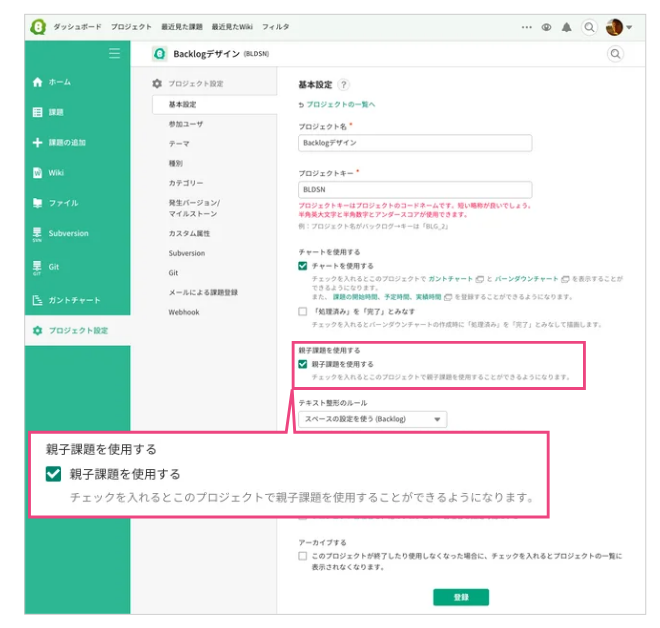Select メールによる課題登録 in settings menu
The height and width of the screenshot is (628, 660).
coord(203,292)
